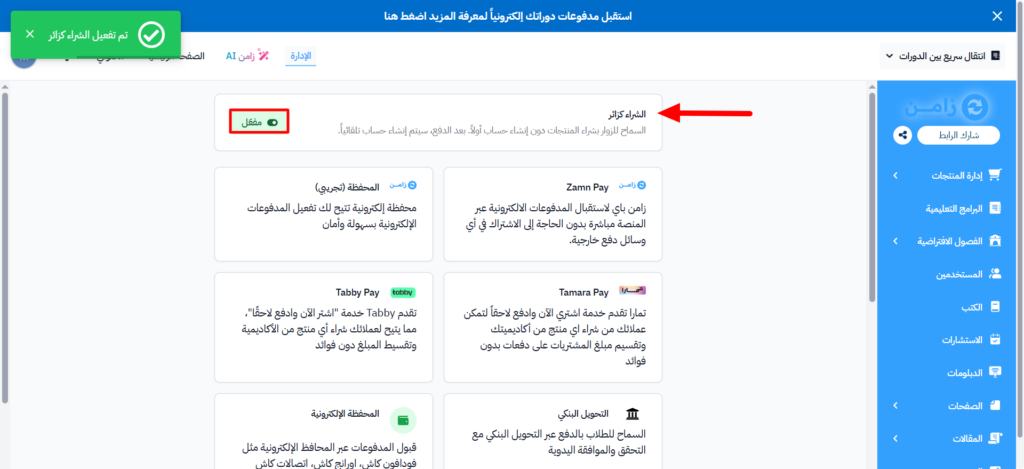Dismiss the green success notification
The height and width of the screenshot is (469, 1024).
point(29,35)
